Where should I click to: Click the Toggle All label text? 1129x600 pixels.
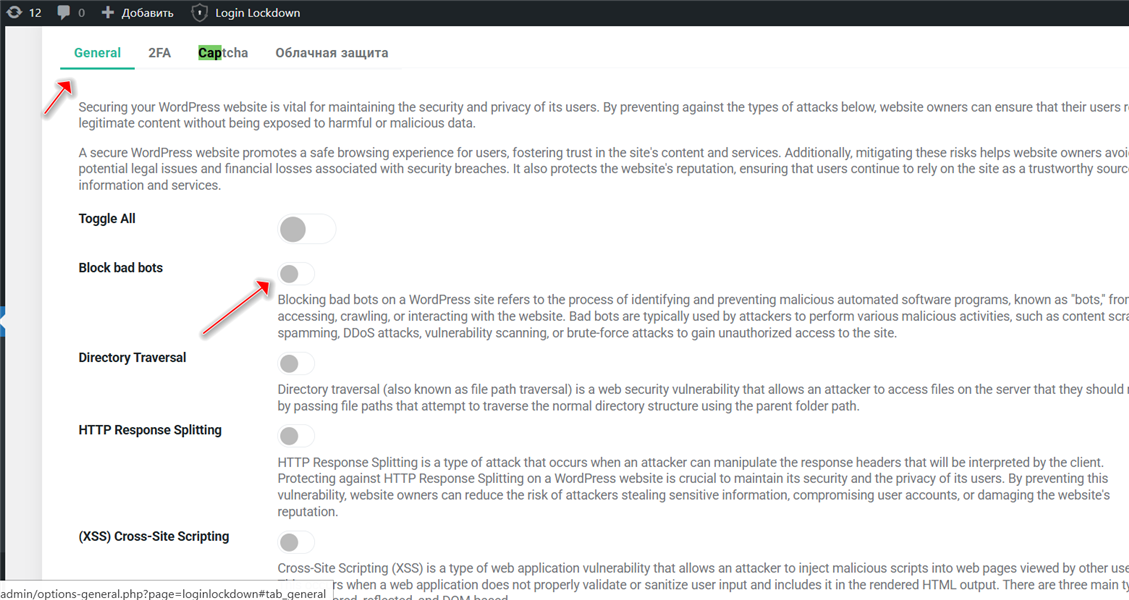coord(107,219)
